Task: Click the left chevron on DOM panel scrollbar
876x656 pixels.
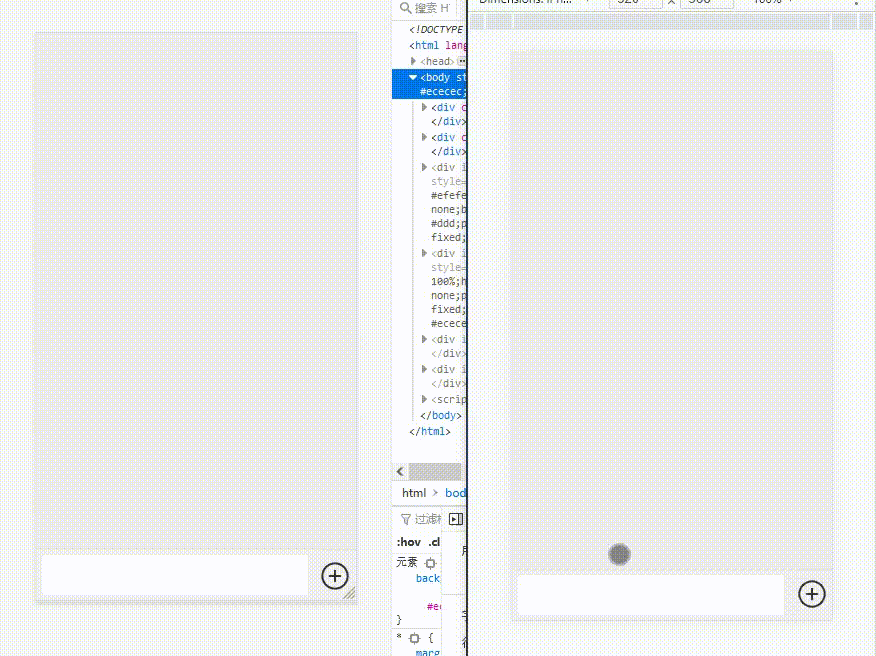Action: tap(399, 471)
